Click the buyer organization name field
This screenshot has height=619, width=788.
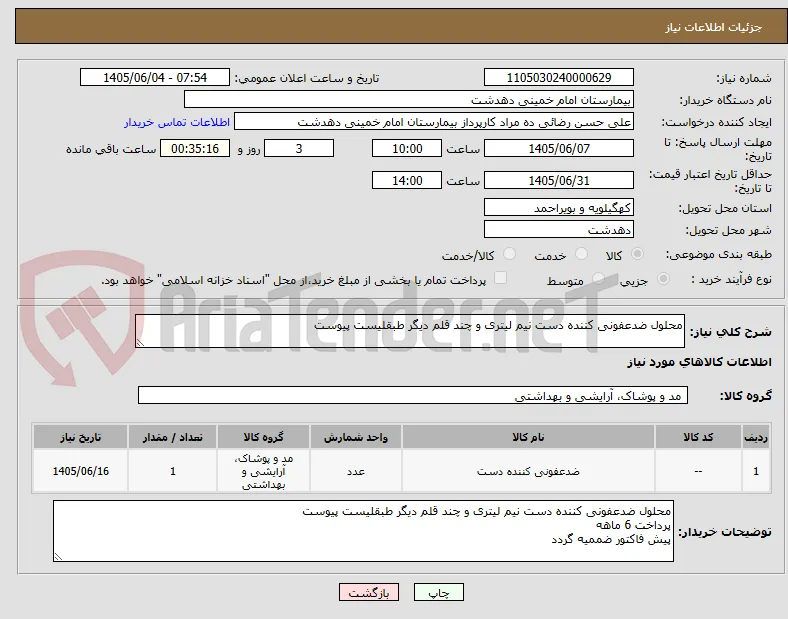click(409, 99)
